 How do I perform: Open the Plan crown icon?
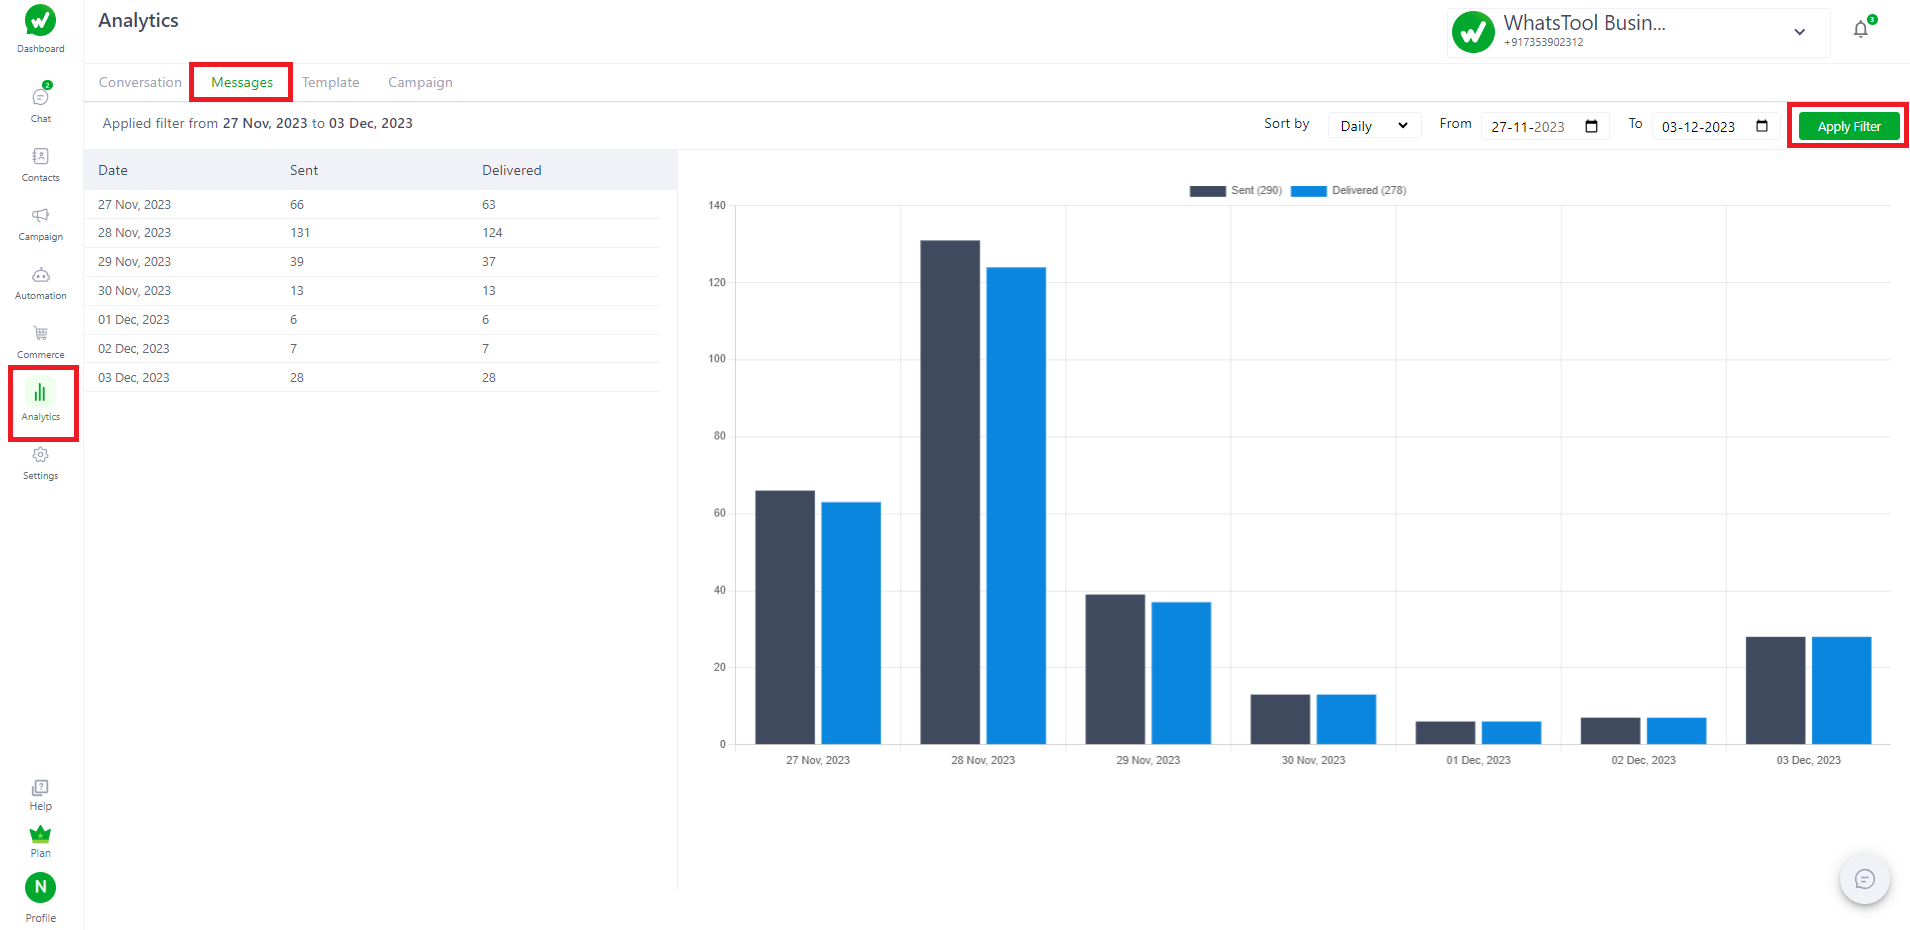point(40,834)
